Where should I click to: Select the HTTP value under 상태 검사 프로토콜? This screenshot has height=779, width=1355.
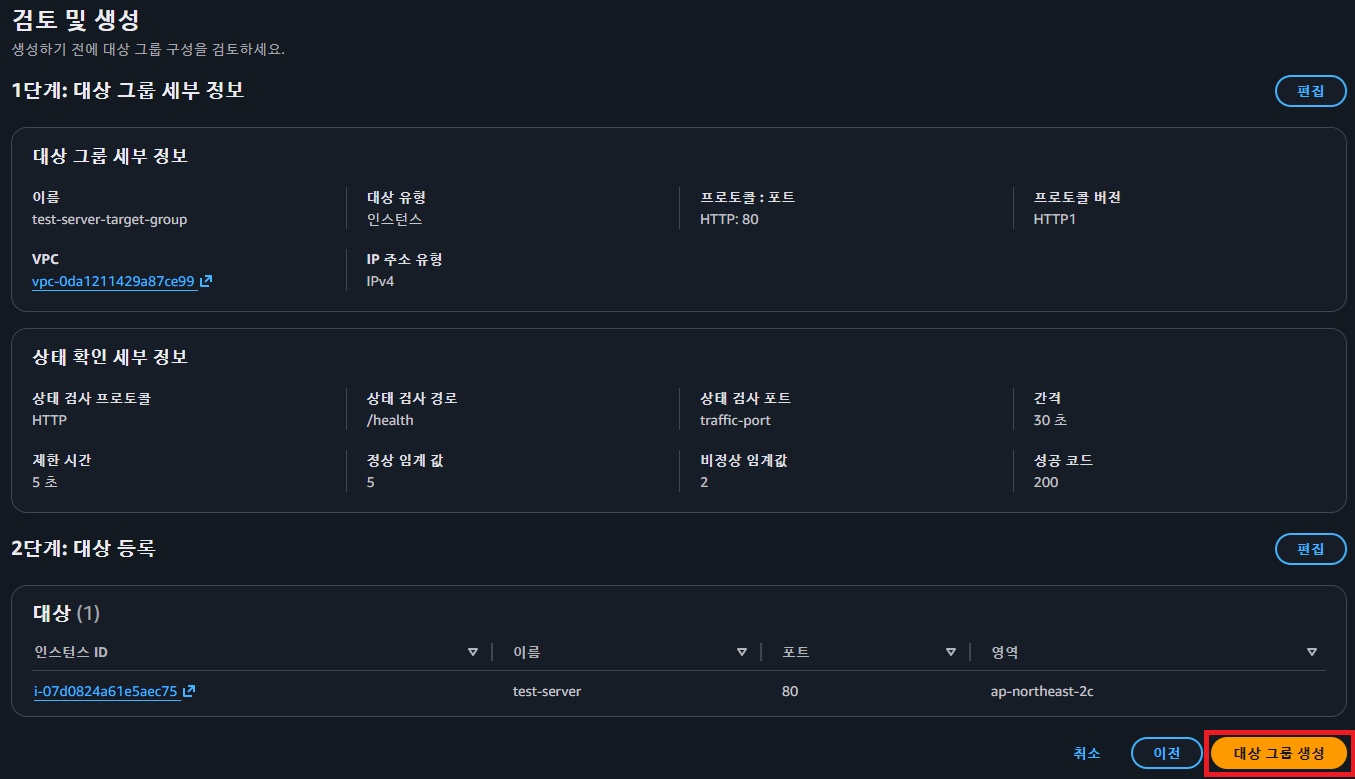pyautogui.click(x=50, y=420)
